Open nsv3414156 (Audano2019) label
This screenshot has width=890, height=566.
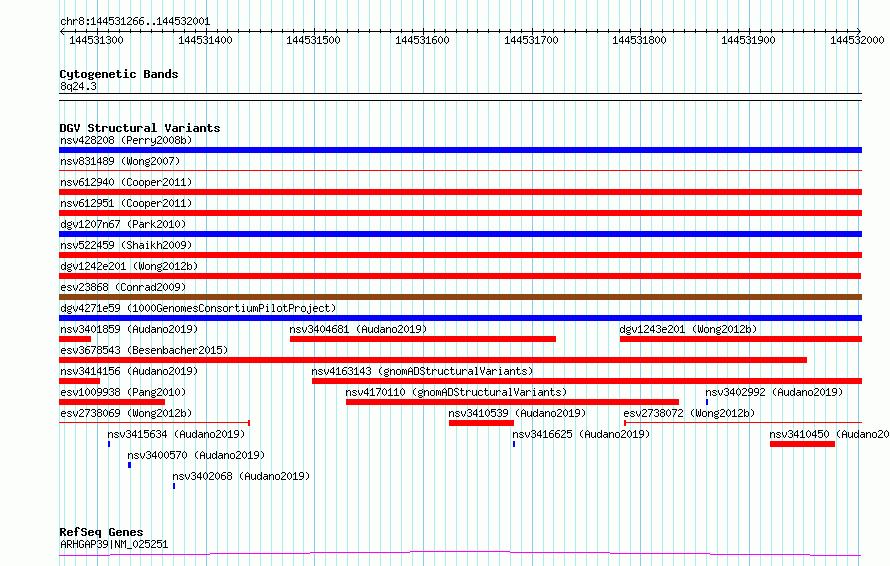tap(129, 371)
